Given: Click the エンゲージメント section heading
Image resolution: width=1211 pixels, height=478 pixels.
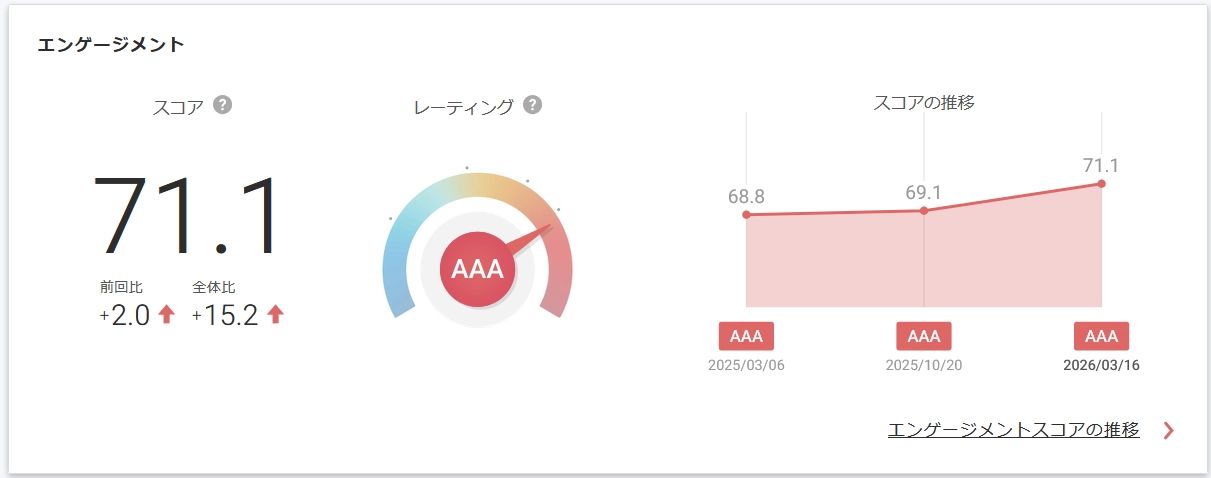Looking at the screenshot, I should click(x=111, y=45).
